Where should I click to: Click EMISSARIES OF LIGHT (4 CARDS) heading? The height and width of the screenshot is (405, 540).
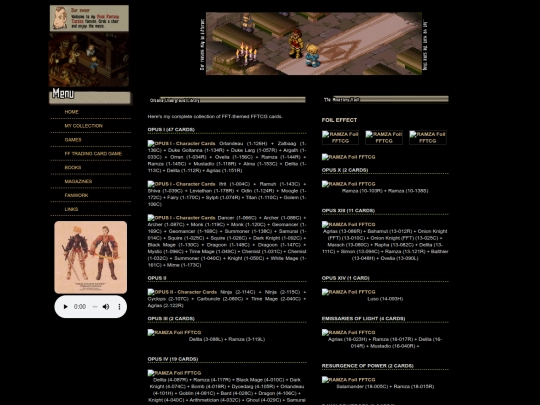[x=363, y=319]
